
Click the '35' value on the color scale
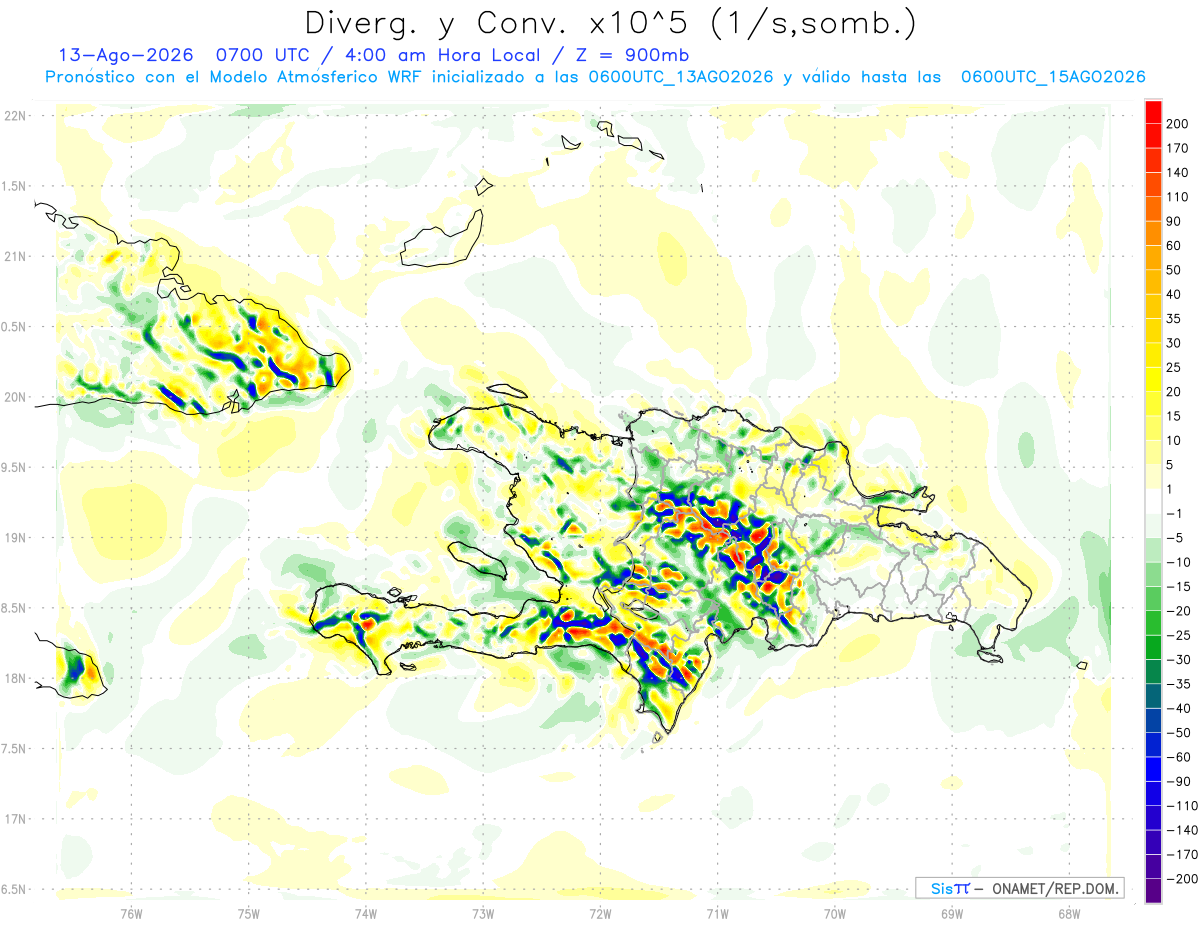click(x=1174, y=319)
